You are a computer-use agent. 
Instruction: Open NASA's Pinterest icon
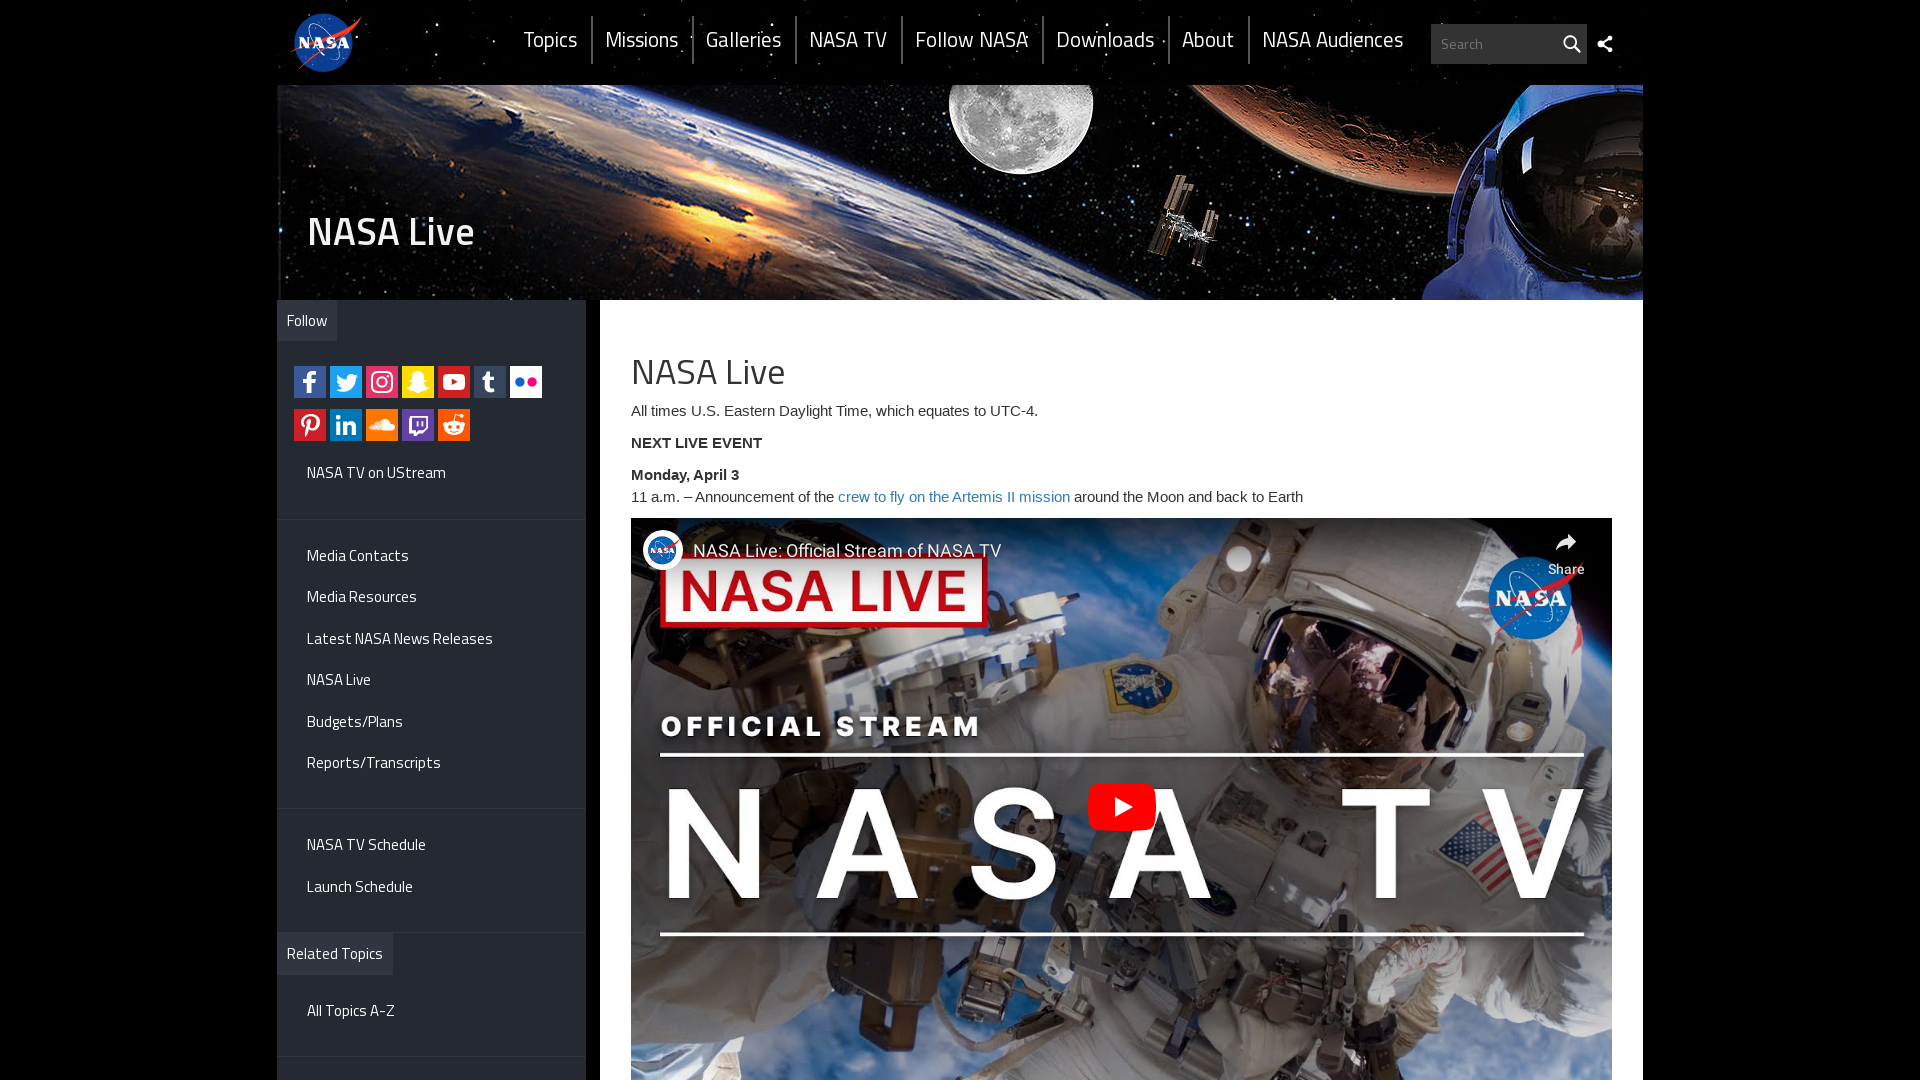tap(310, 425)
